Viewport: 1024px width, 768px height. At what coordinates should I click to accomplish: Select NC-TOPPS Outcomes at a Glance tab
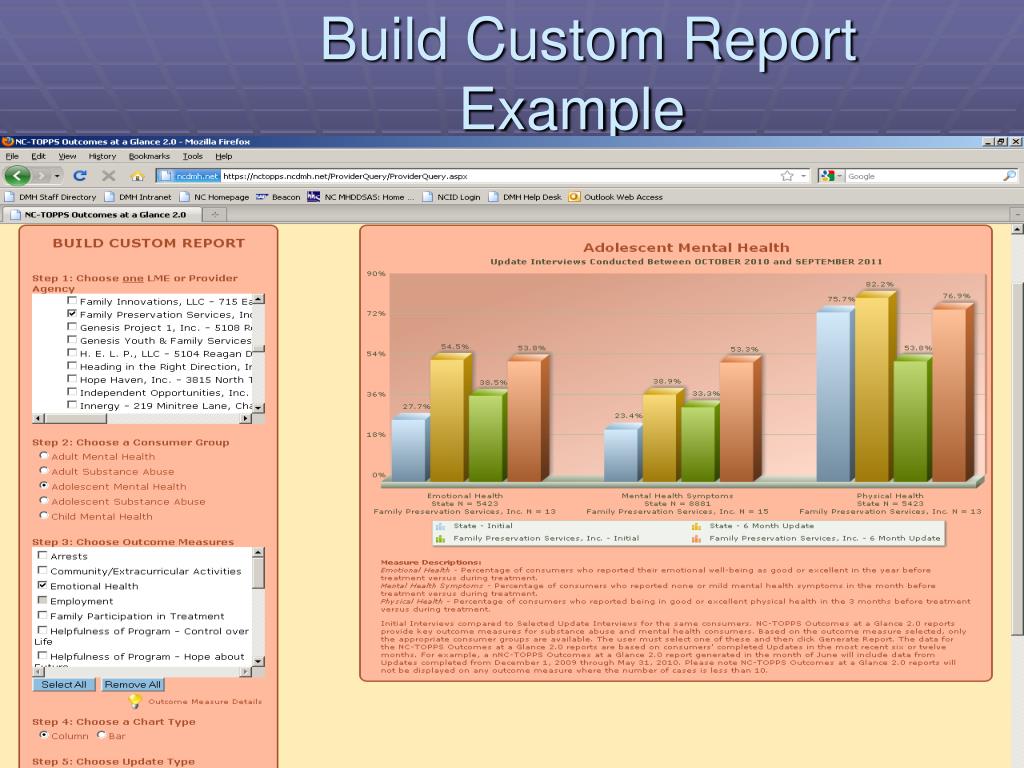[x=101, y=214]
